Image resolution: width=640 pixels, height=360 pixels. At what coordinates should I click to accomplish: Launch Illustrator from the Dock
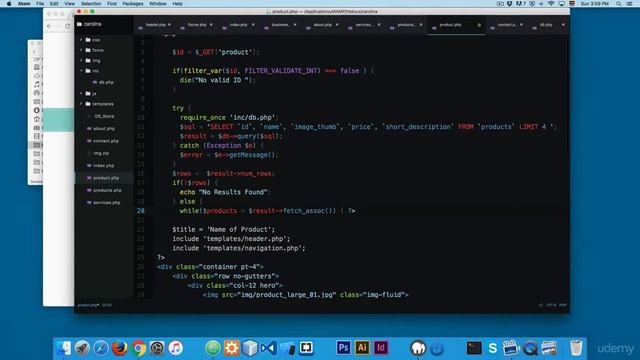click(362, 348)
